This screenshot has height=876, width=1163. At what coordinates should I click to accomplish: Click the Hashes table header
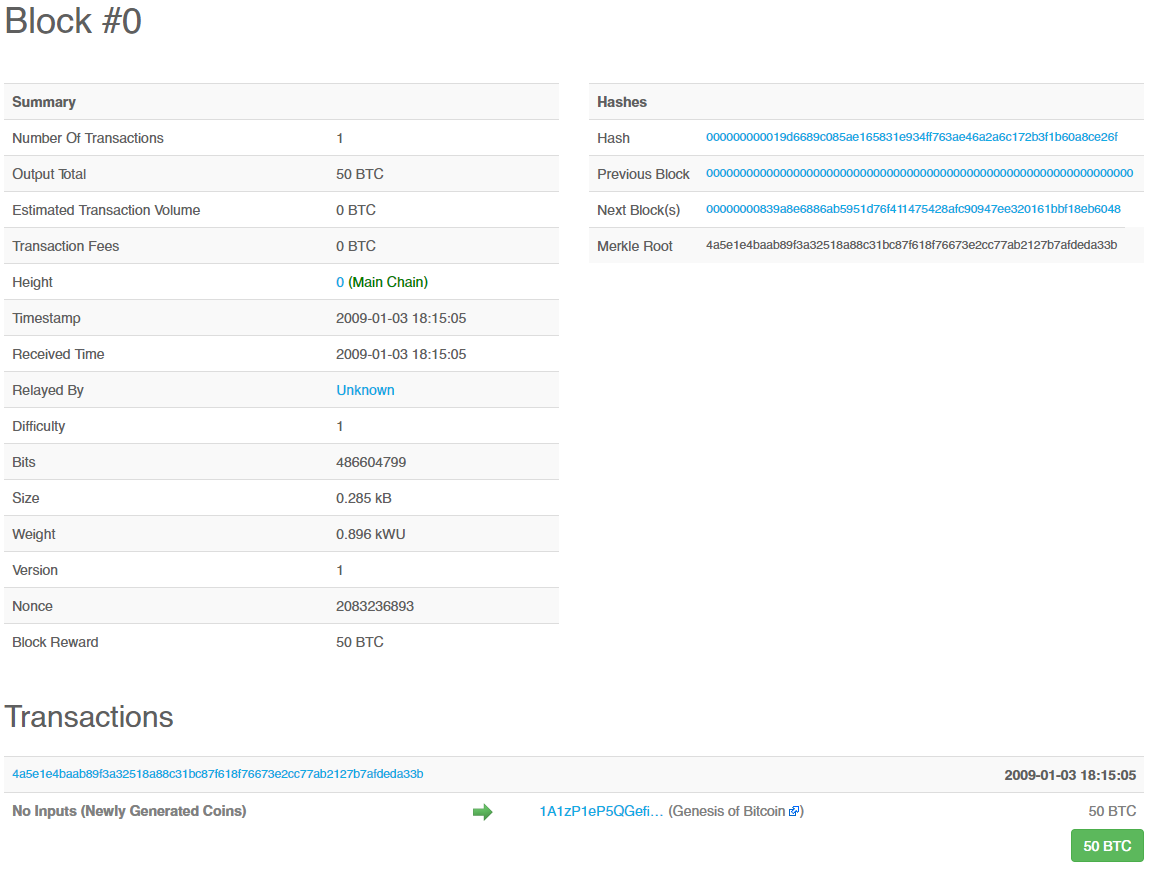622,102
